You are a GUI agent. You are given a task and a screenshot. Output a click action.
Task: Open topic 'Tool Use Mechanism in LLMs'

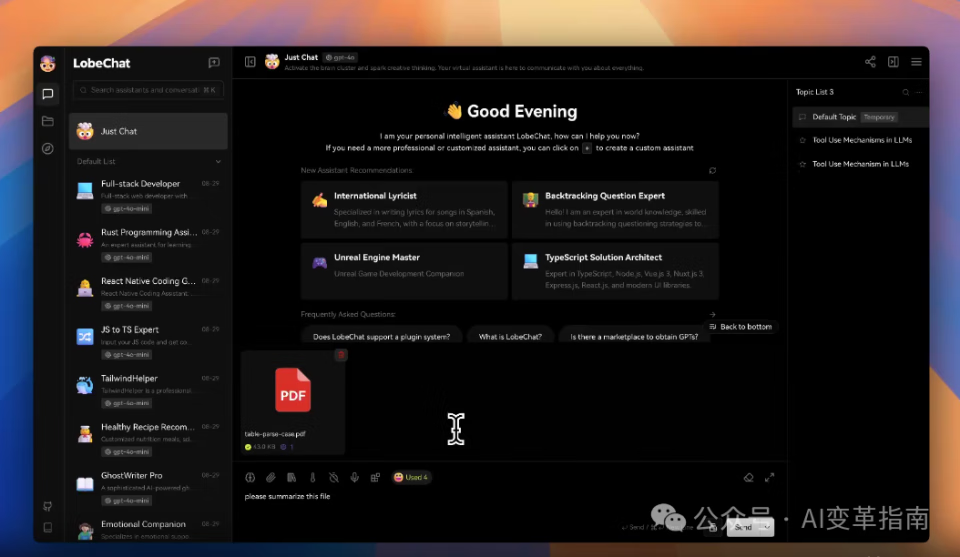(860, 164)
